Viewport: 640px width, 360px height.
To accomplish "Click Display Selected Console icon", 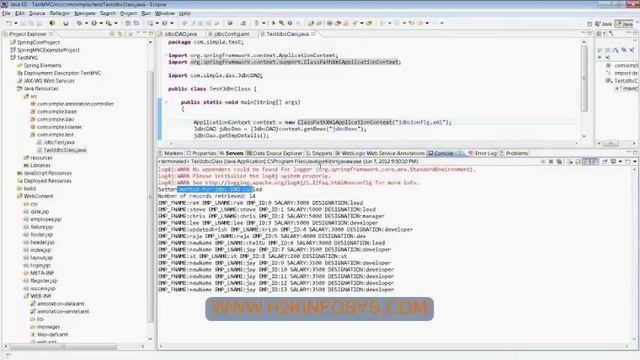I will point(613,162).
